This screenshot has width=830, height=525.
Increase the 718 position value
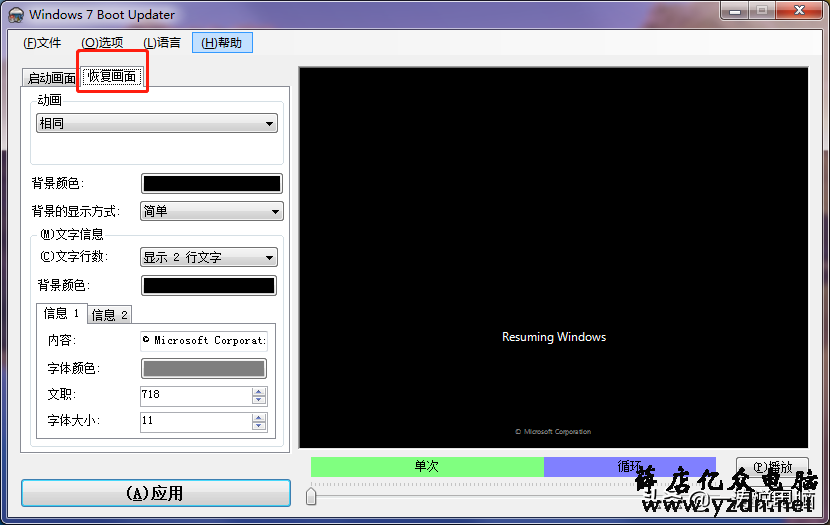[x=259, y=392]
